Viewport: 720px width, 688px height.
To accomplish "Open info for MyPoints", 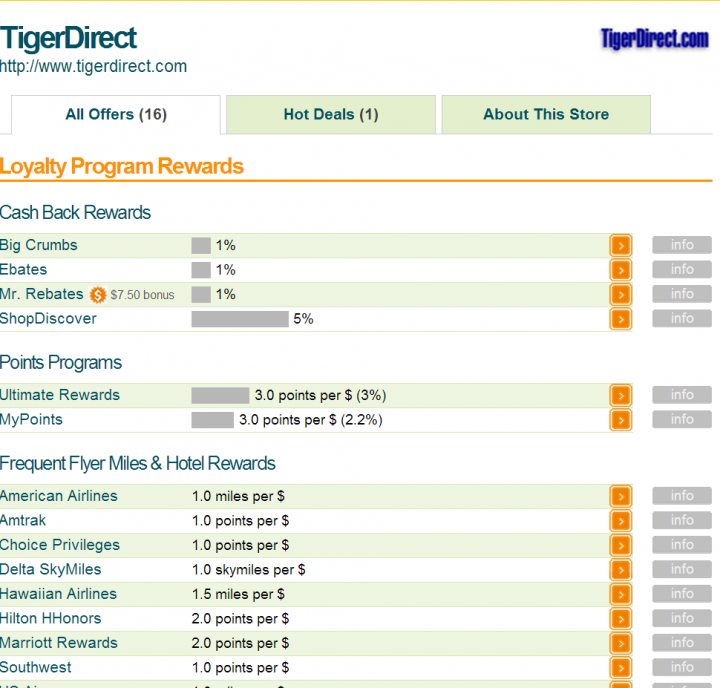I will click(x=682, y=419).
